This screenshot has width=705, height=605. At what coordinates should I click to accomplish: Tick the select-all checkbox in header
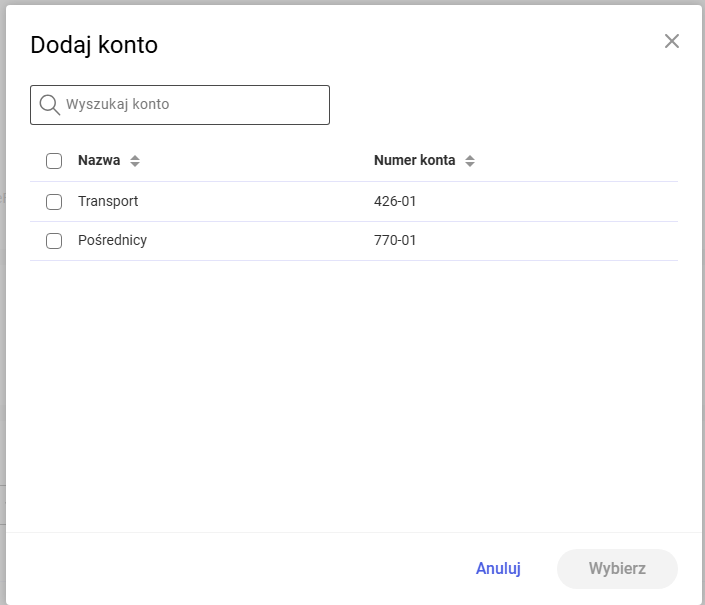[54, 161]
